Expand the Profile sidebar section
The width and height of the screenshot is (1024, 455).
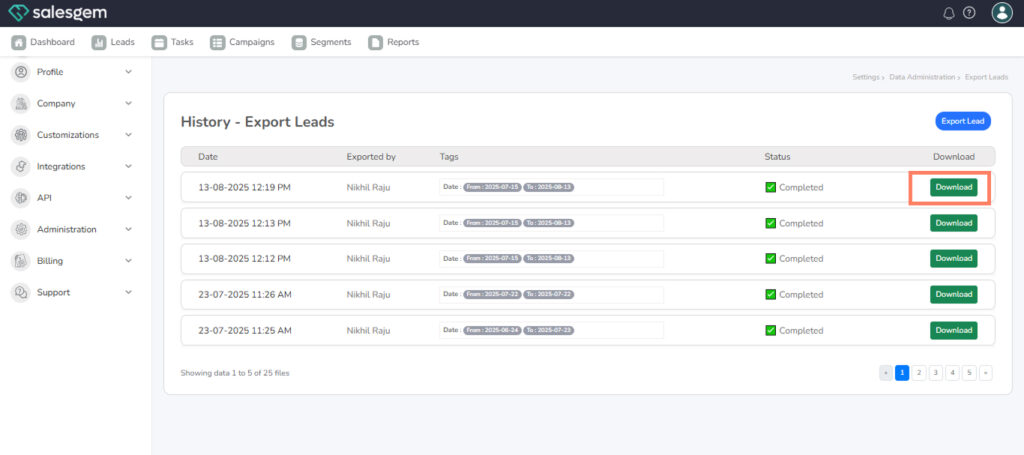[128, 72]
